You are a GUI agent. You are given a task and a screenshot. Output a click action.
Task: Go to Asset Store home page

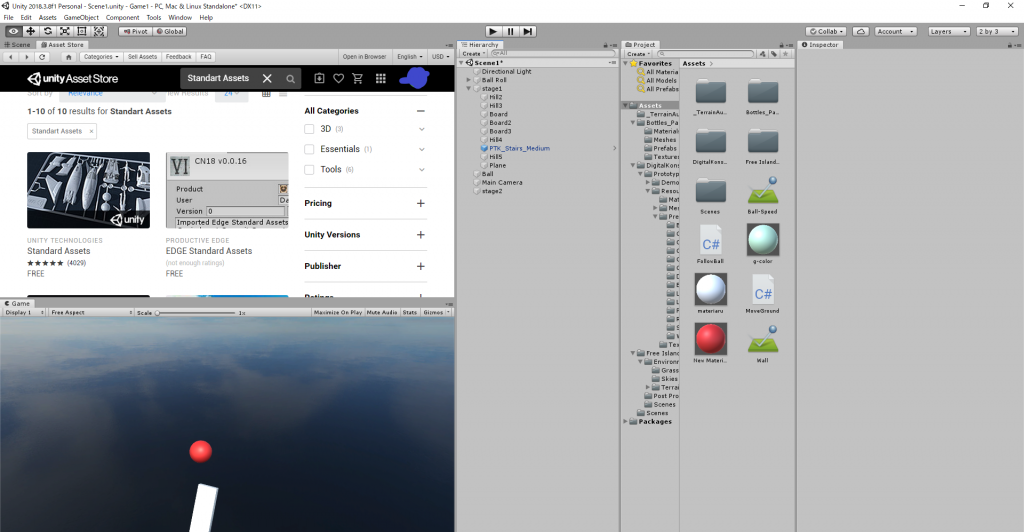click(68, 57)
